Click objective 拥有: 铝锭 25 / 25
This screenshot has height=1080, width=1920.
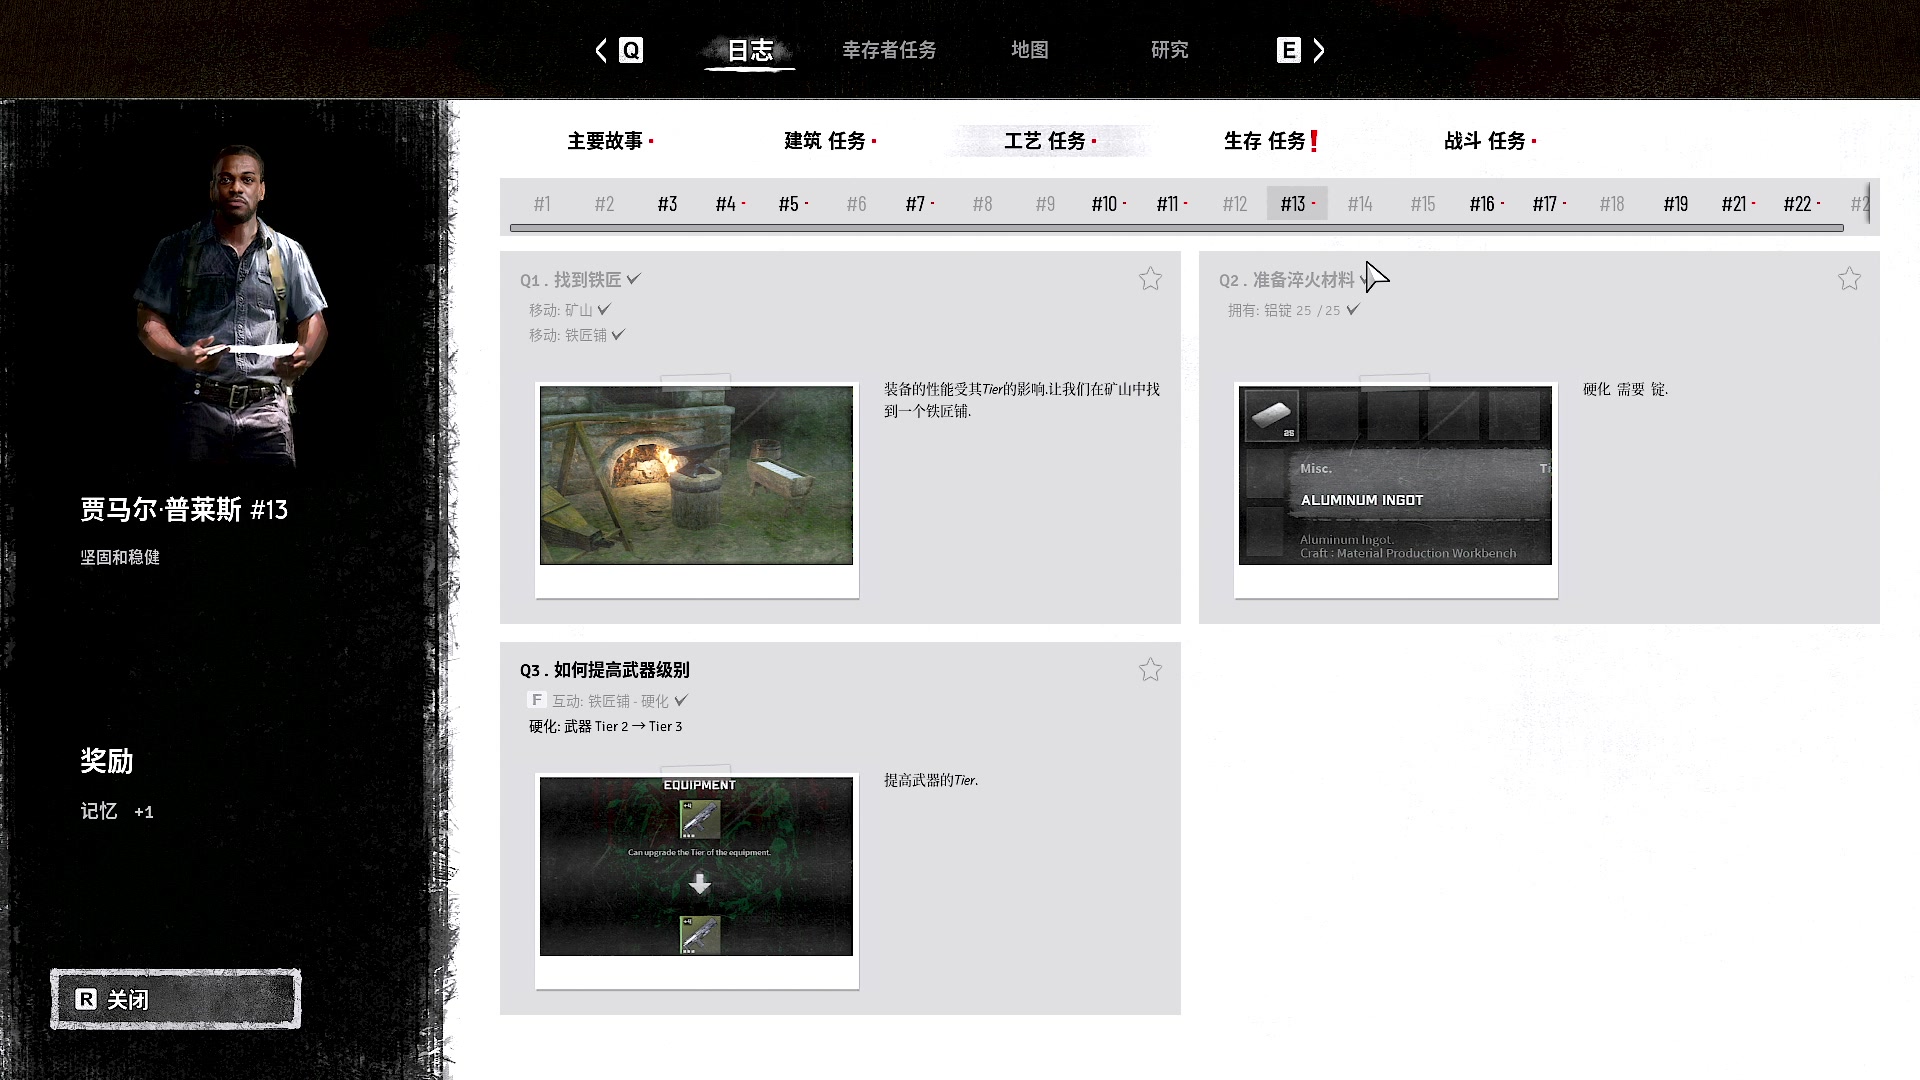1284,310
